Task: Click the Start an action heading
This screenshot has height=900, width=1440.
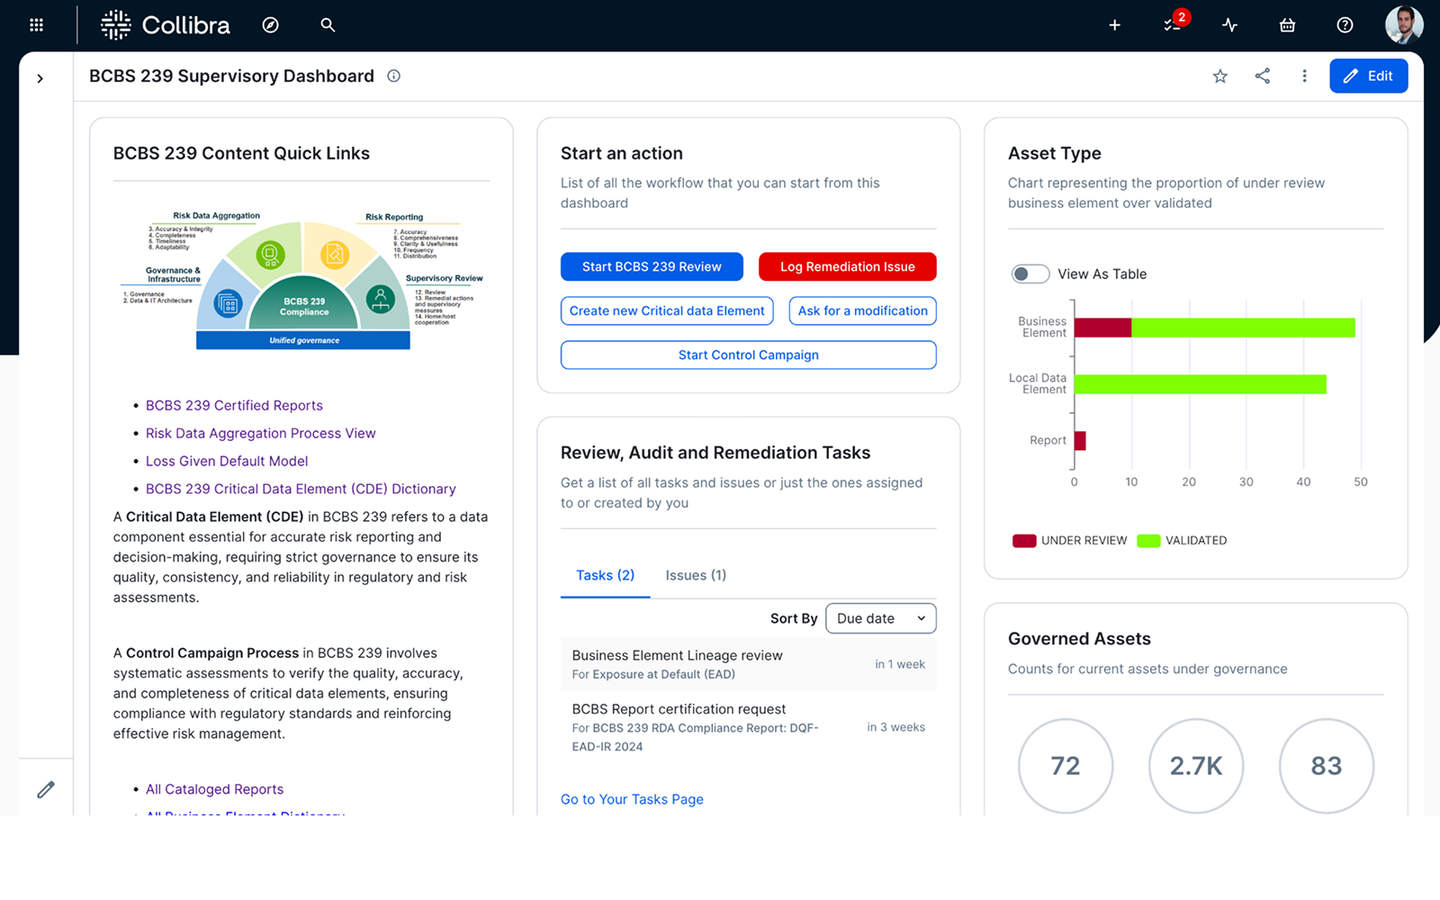Action: coord(621,153)
